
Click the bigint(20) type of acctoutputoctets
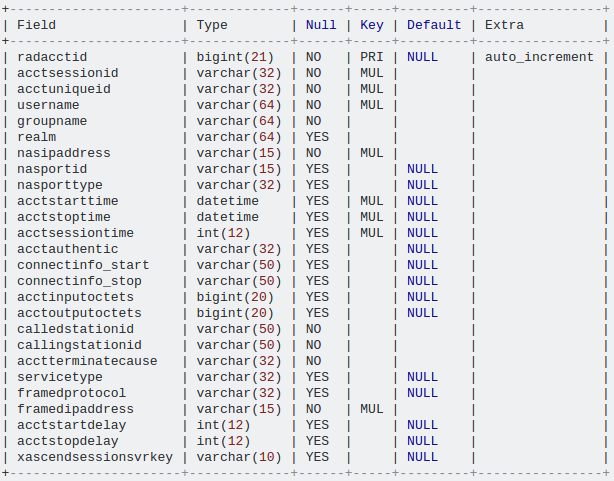[x=235, y=313]
